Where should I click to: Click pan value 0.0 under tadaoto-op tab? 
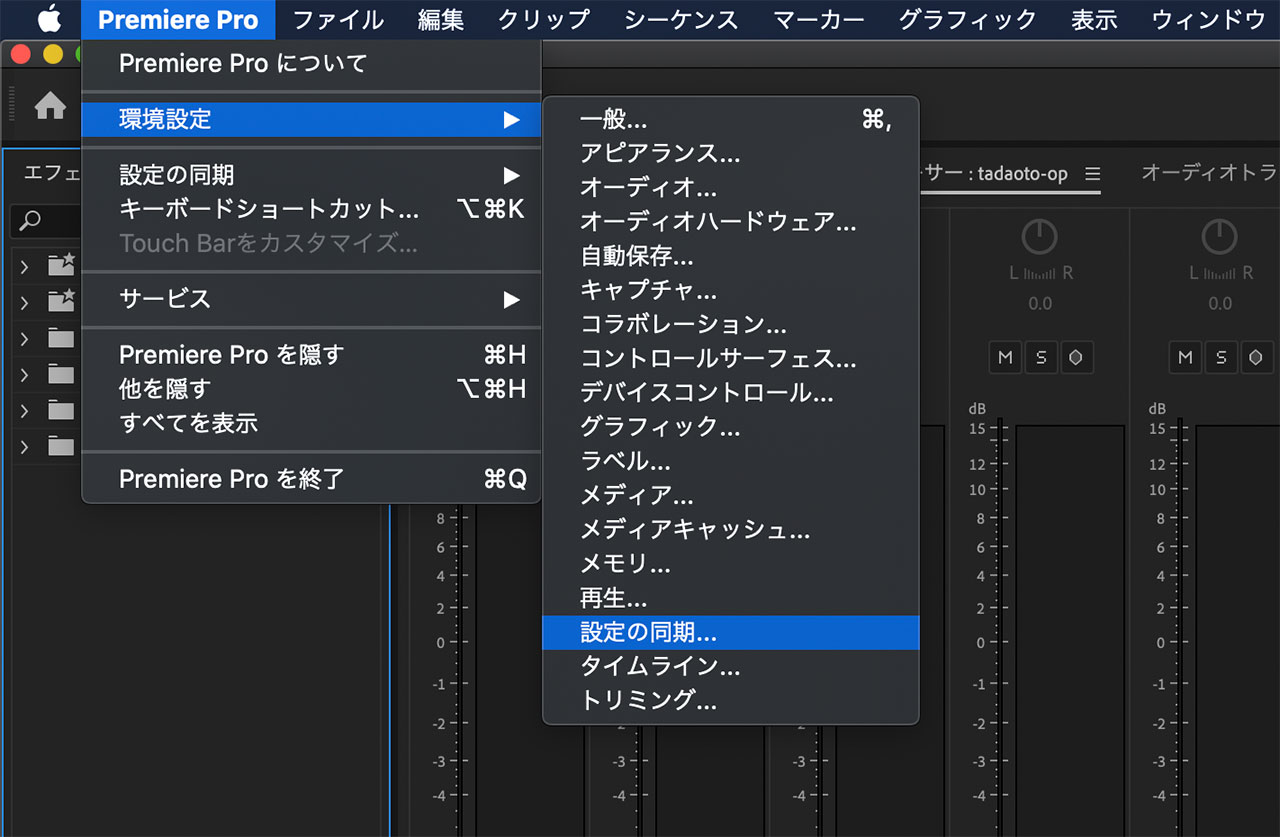pos(1040,304)
